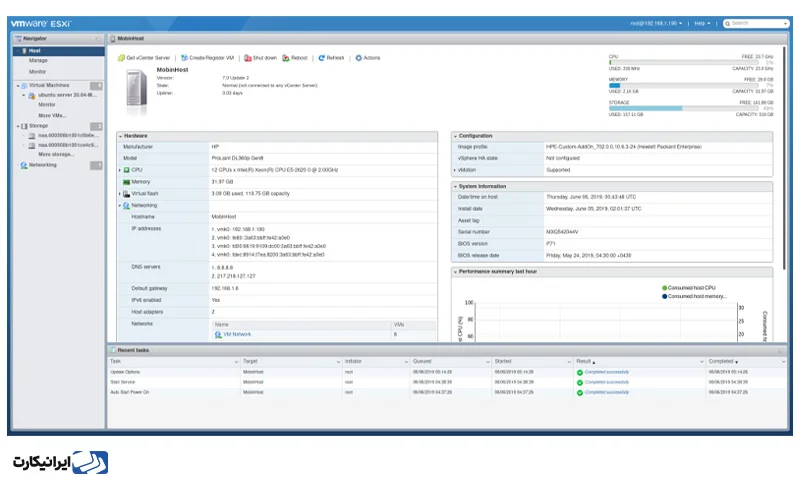The image size is (800, 477).
Task: Click the main pane vertical scrollbar
Action: coord(785,158)
